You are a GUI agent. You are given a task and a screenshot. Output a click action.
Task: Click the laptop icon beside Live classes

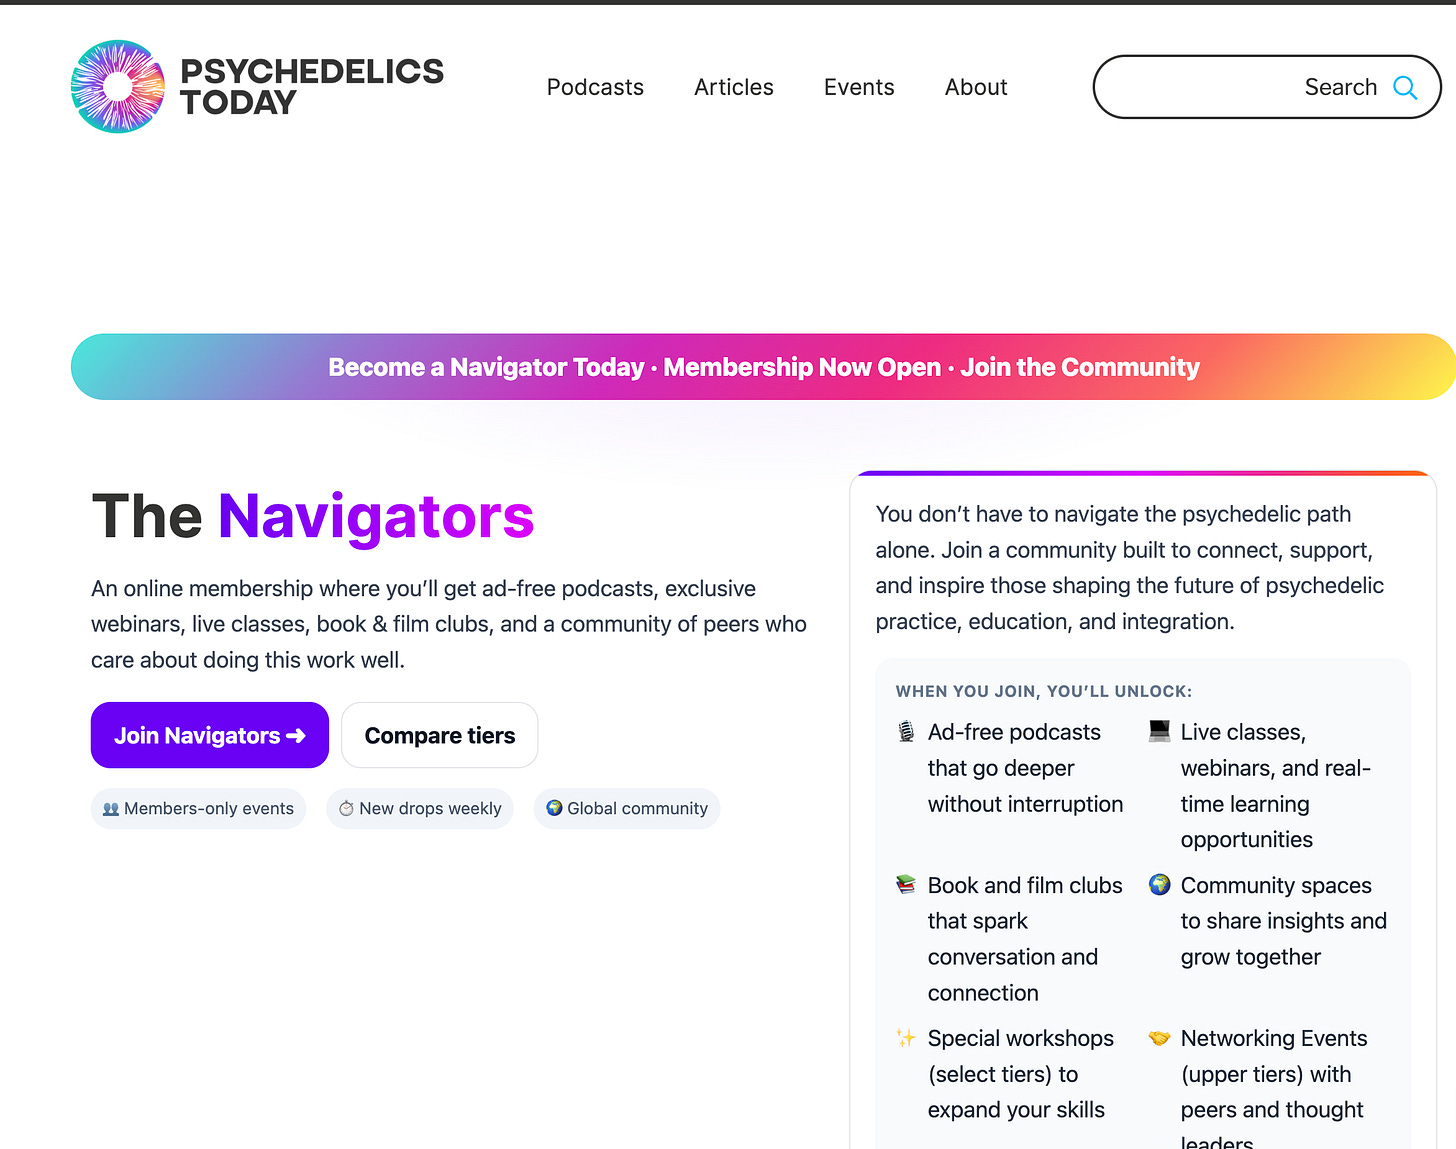pyautogui.click(x=1159, y=731)
